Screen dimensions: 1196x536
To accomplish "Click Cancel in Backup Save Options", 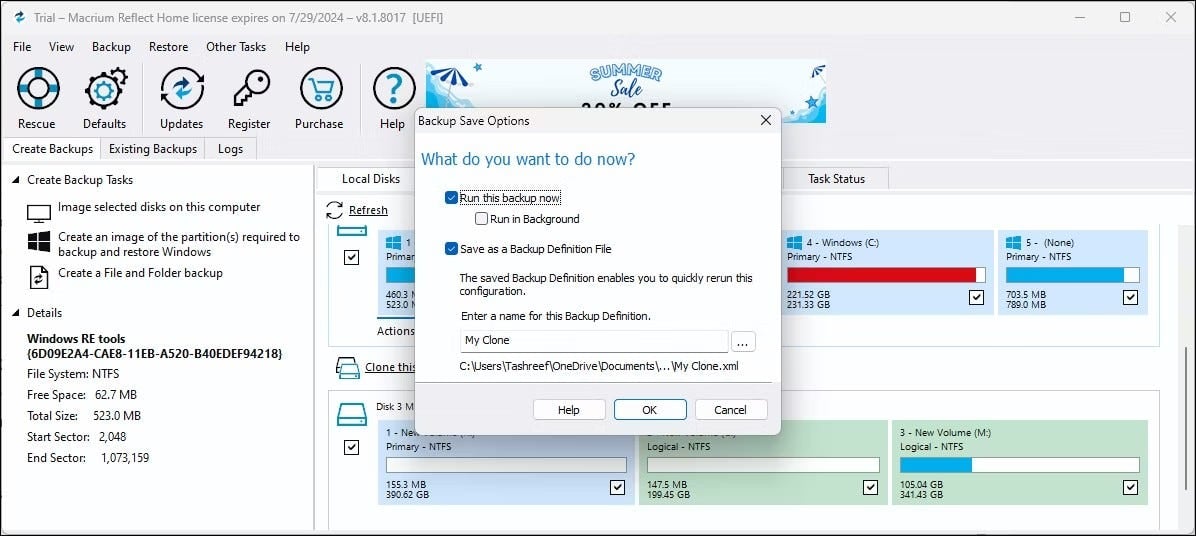I will [731, 409].
